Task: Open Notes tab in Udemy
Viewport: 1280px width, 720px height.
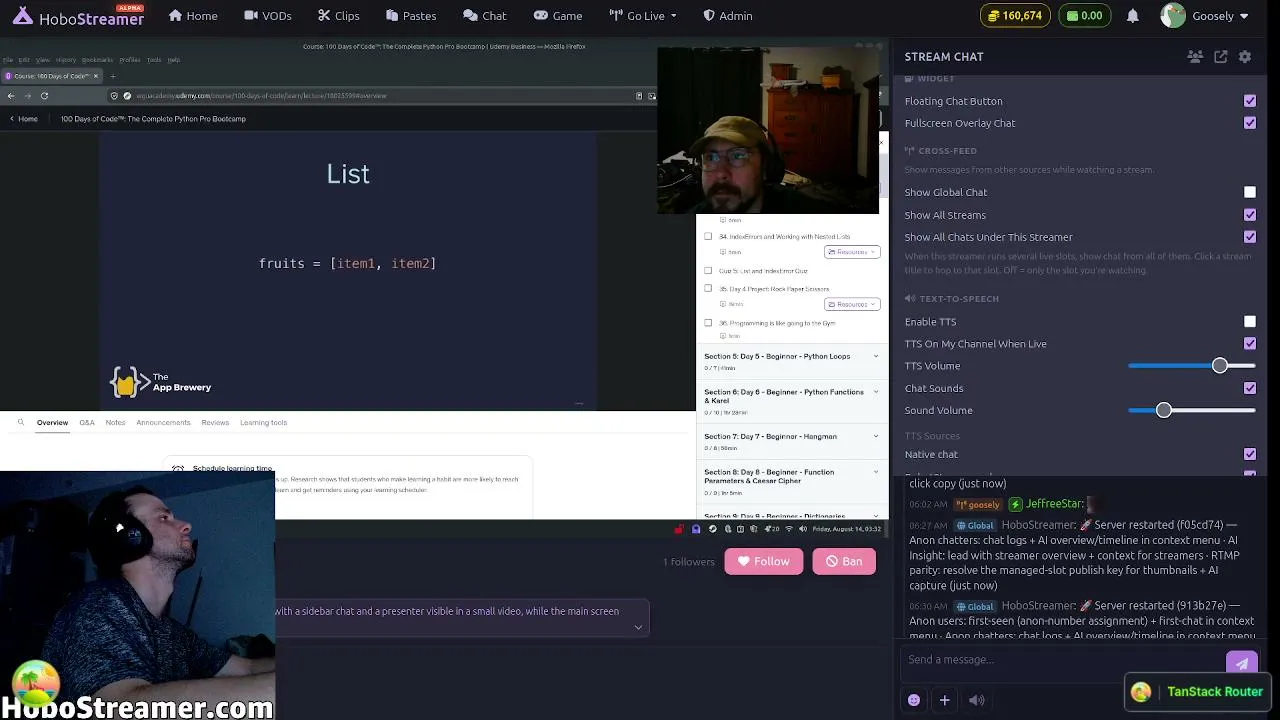Action: [x=116, y=423]
